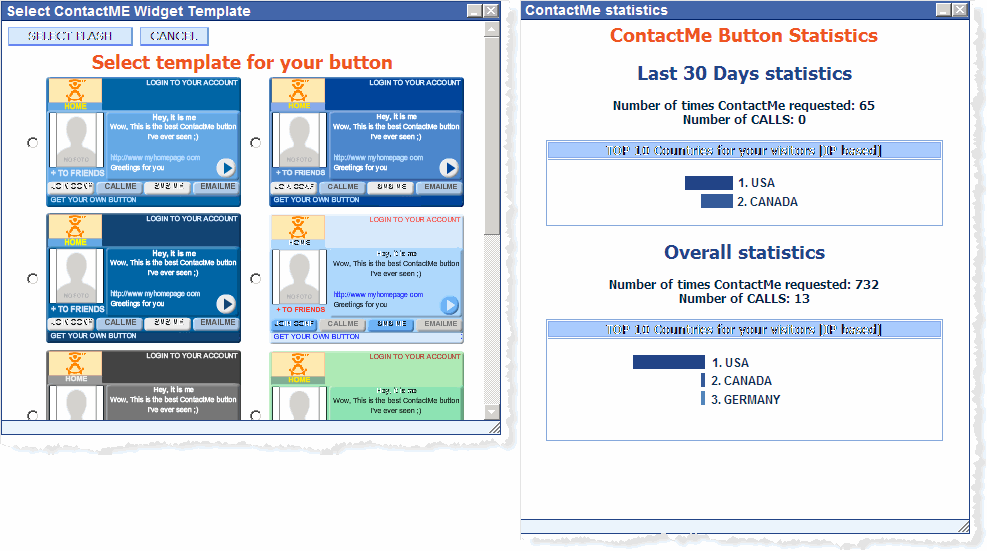Click the template list scrollbar up arrow
Viewport: 987px width, 551px height.
pos(492,29)
